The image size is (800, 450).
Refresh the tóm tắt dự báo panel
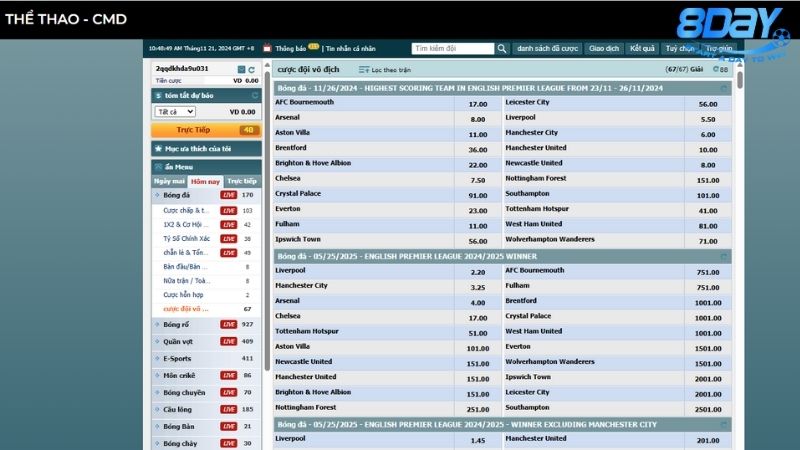click(x=255, y=95)
